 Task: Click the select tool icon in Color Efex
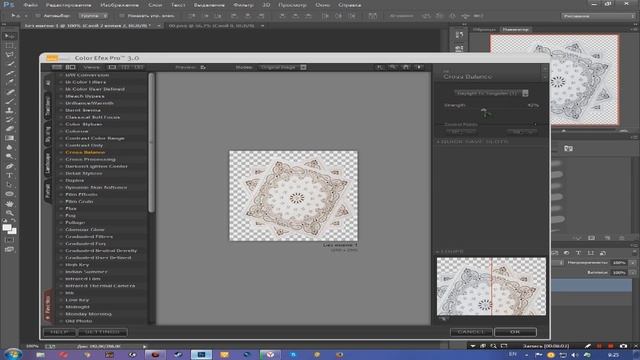380,67
